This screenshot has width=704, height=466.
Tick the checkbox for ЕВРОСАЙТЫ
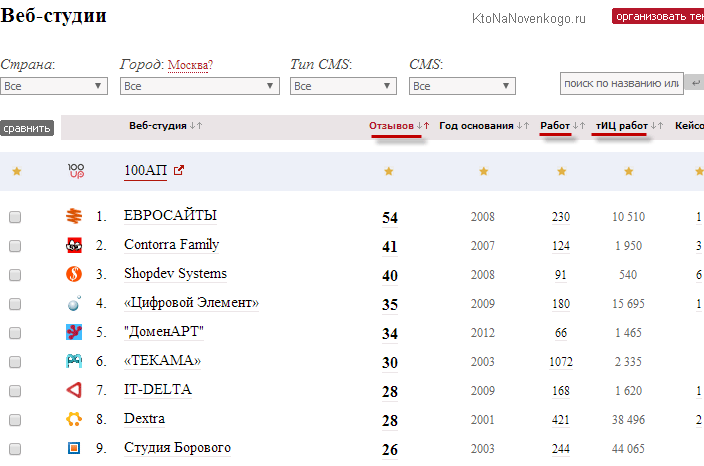15,217
